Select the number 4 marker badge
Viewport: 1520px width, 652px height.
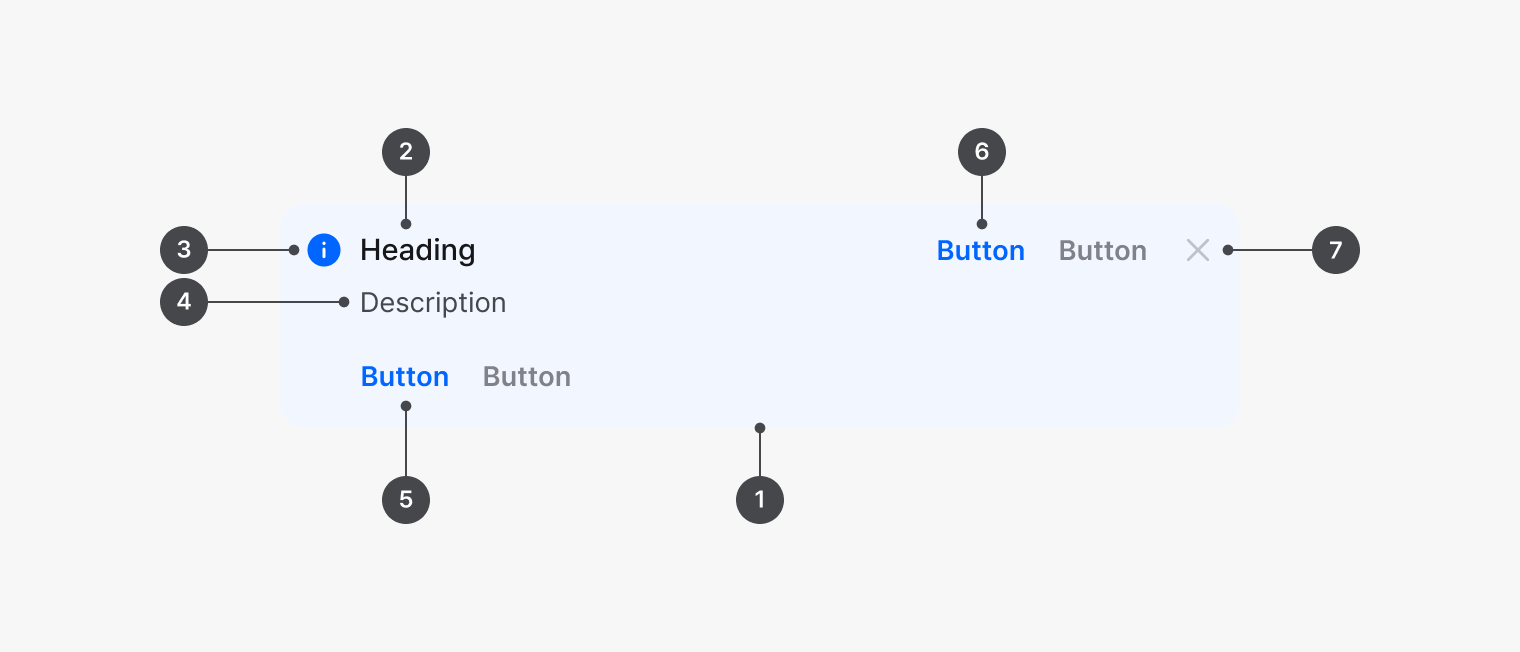184,301
